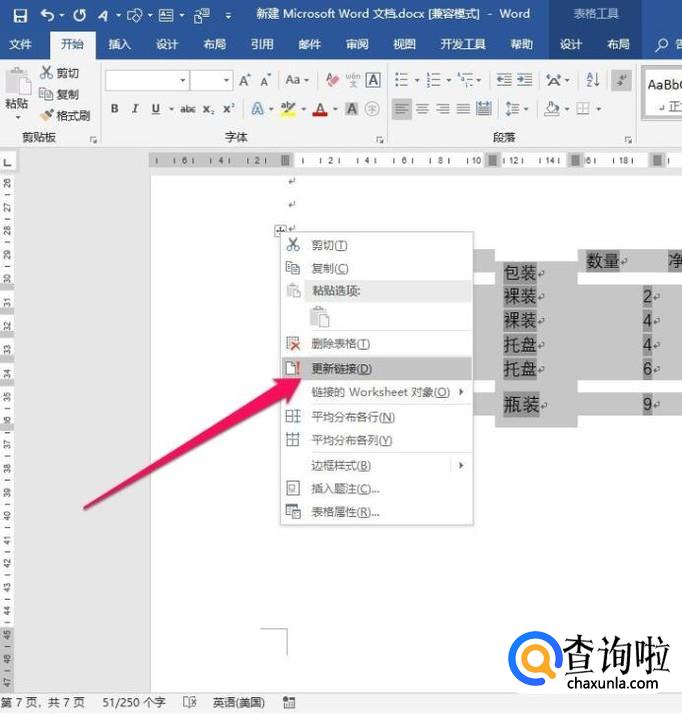Open the font name dropdown
This screenshot has width=682, height=714.
pos(183,81)
